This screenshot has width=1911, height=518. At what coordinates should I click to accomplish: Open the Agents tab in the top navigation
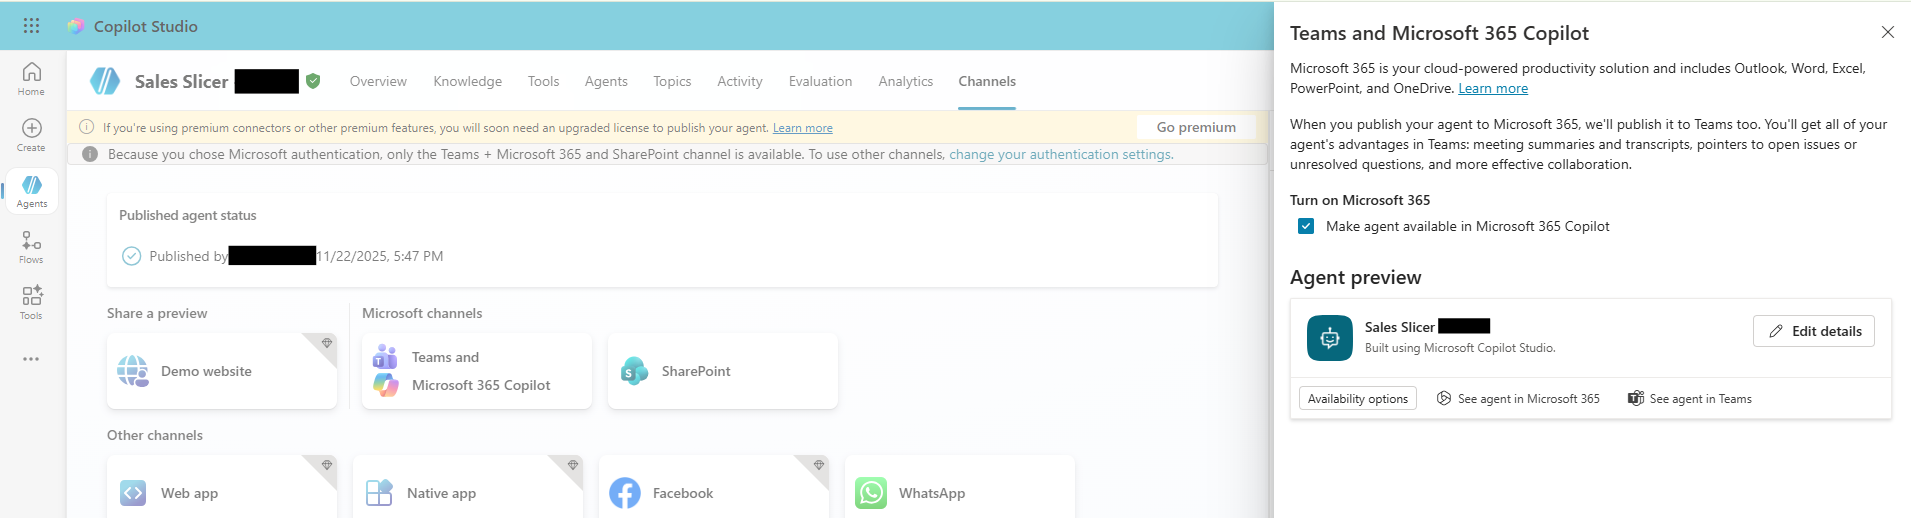pyautogui.click(x=606, y=81)
